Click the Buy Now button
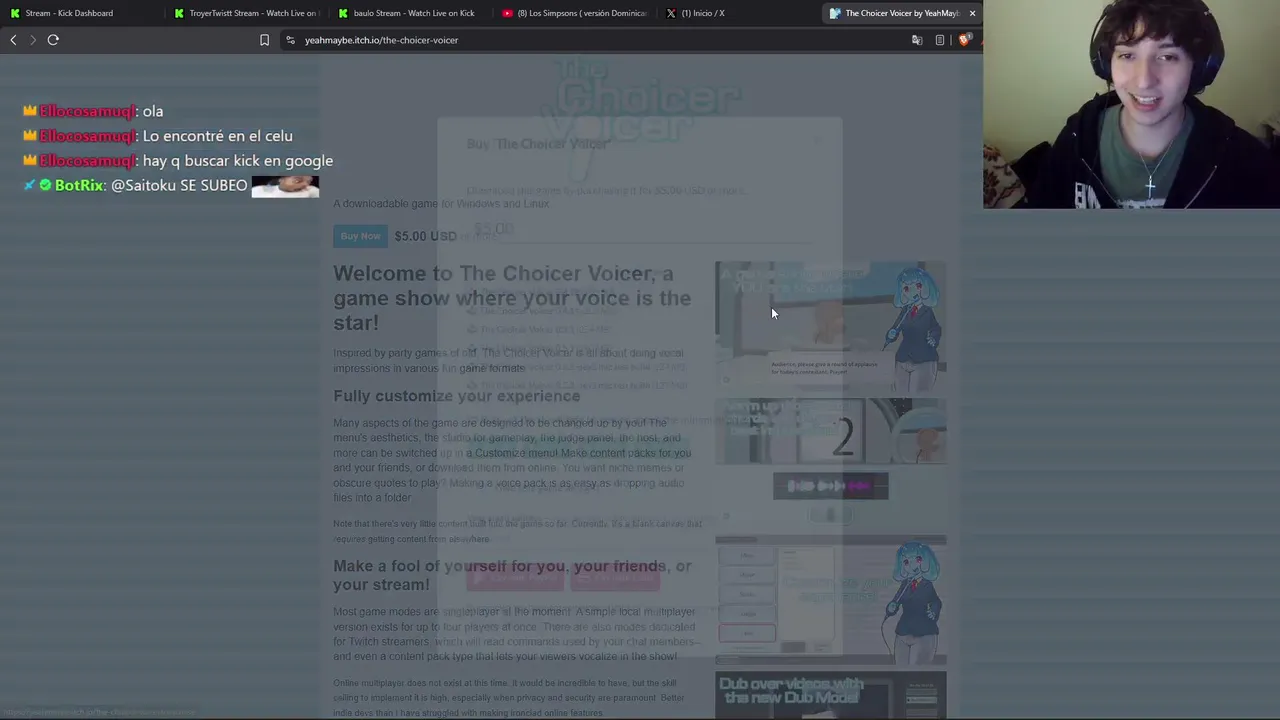 coord(360,236)
